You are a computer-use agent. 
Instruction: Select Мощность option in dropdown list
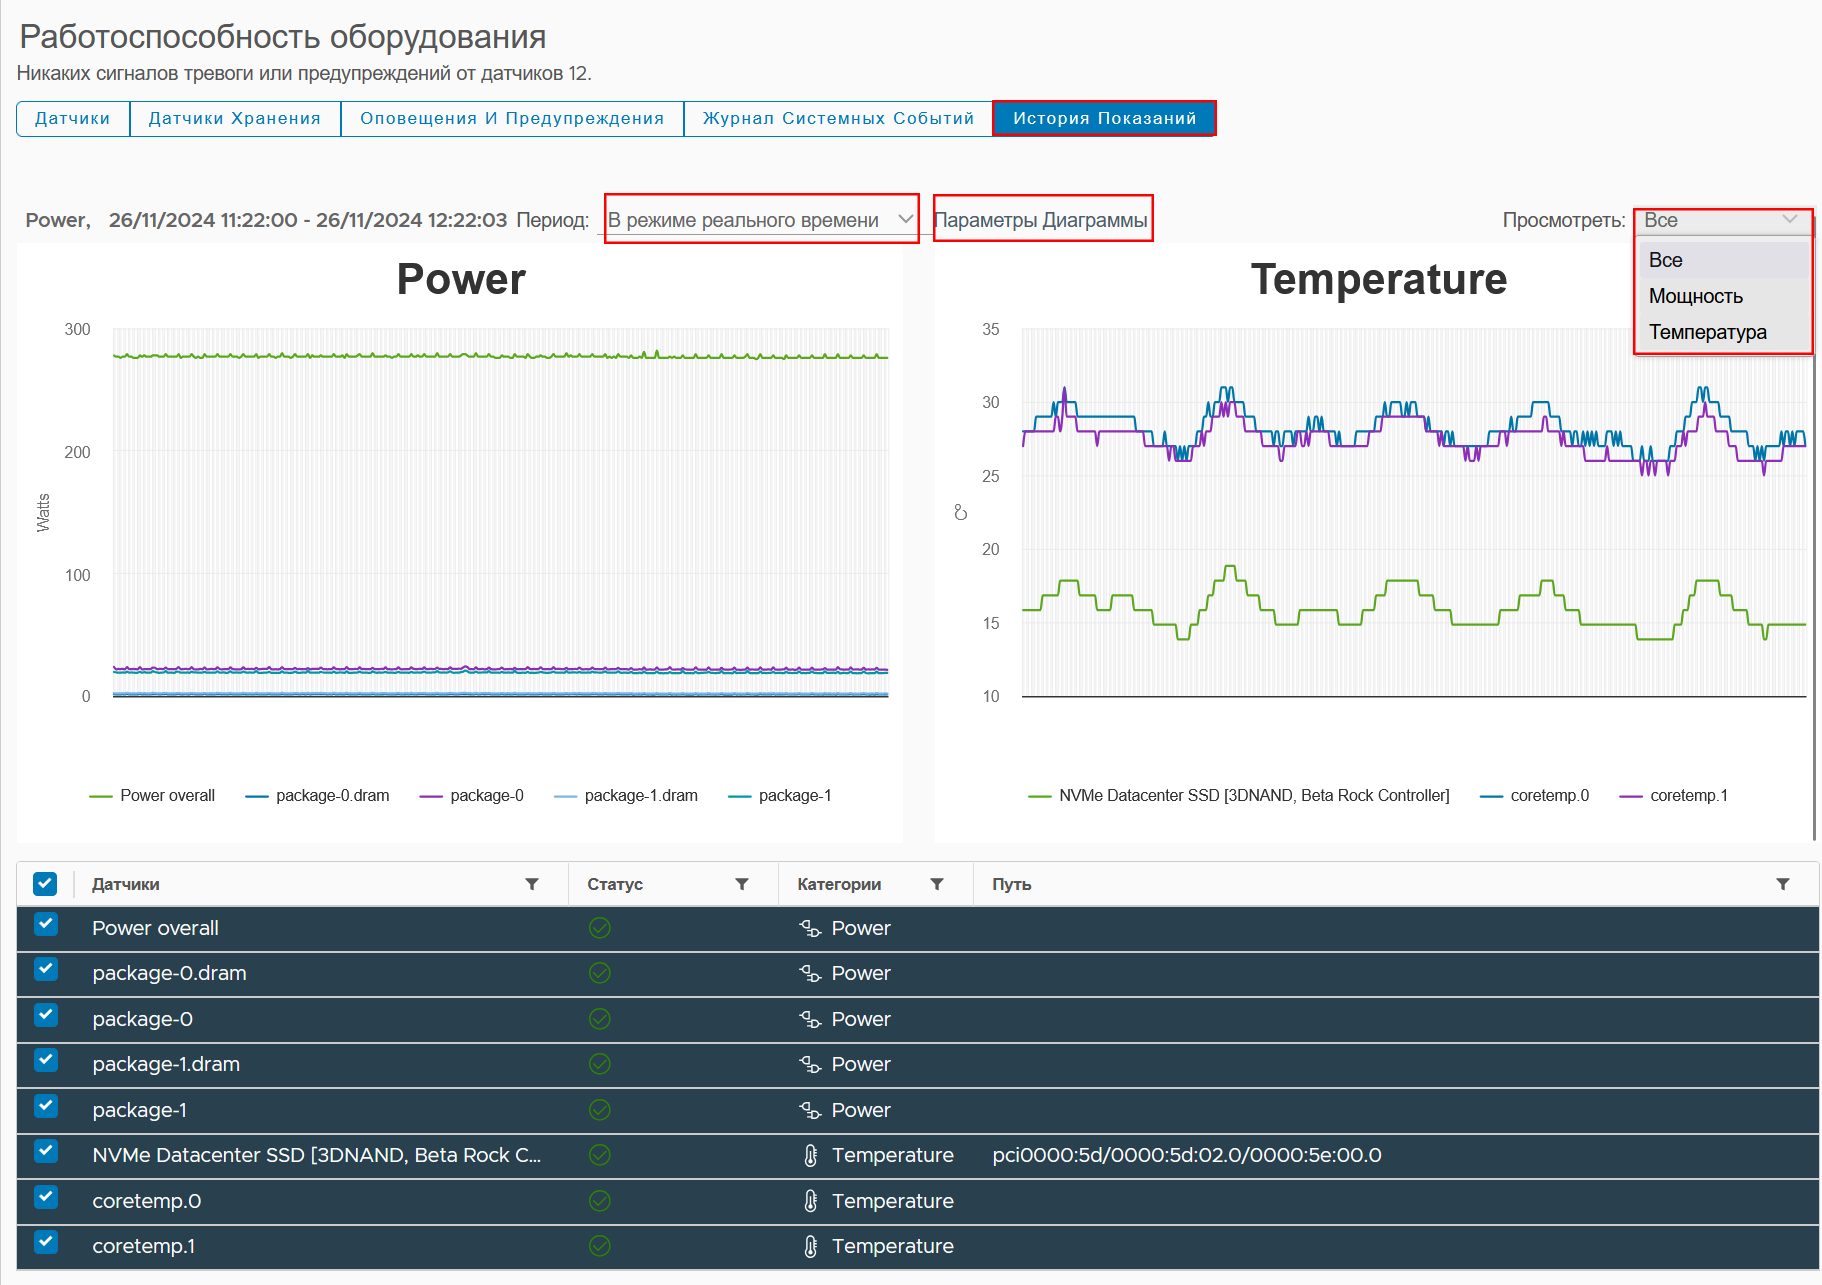[1723, 296]
